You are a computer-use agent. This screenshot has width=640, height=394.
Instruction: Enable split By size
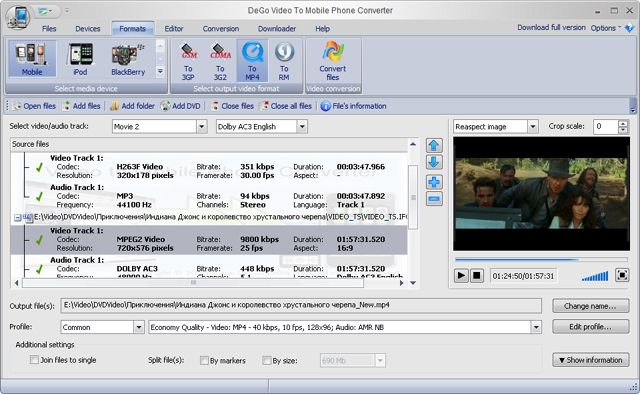pos(267,360)
